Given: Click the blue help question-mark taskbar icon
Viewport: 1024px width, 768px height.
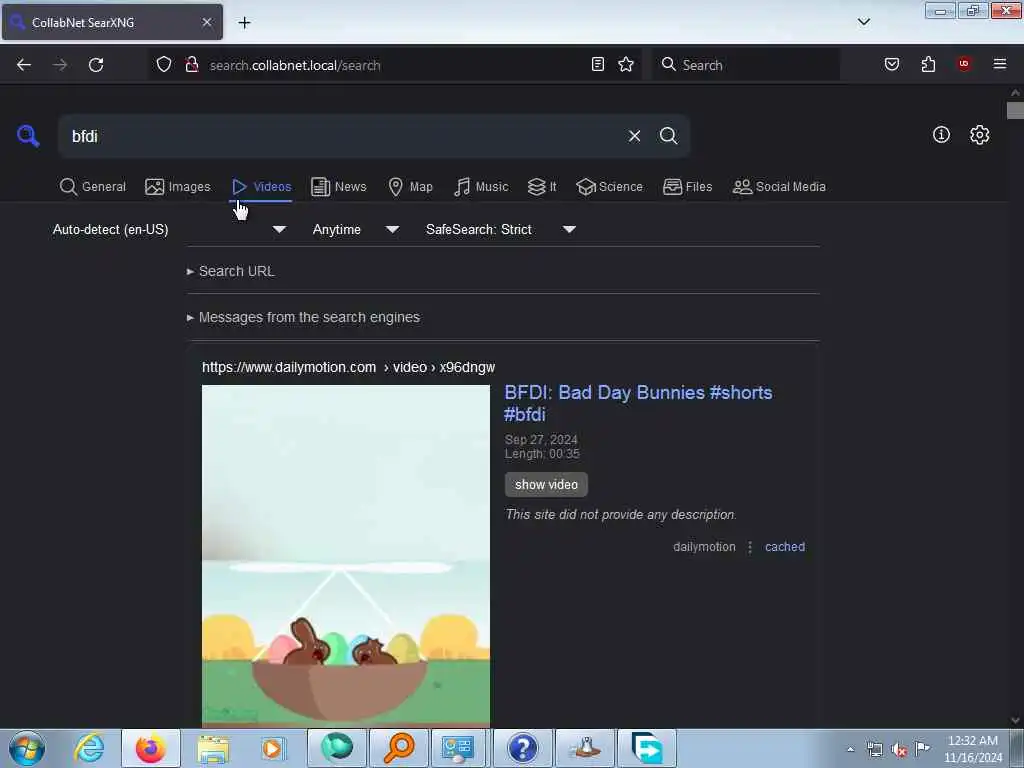Looking at the screenshot, I should point(522,748).
